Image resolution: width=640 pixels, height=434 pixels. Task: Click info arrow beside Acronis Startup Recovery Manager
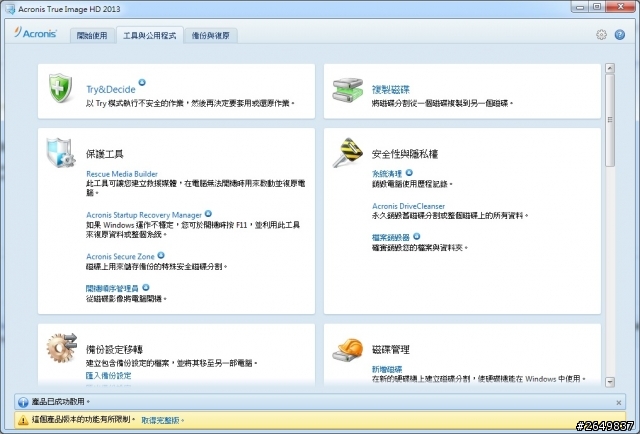[208, 214]
